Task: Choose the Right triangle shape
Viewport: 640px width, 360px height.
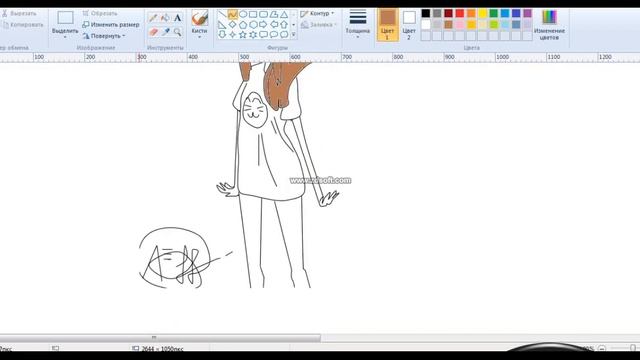Action: pyautogui.click(x=222, y=24)
